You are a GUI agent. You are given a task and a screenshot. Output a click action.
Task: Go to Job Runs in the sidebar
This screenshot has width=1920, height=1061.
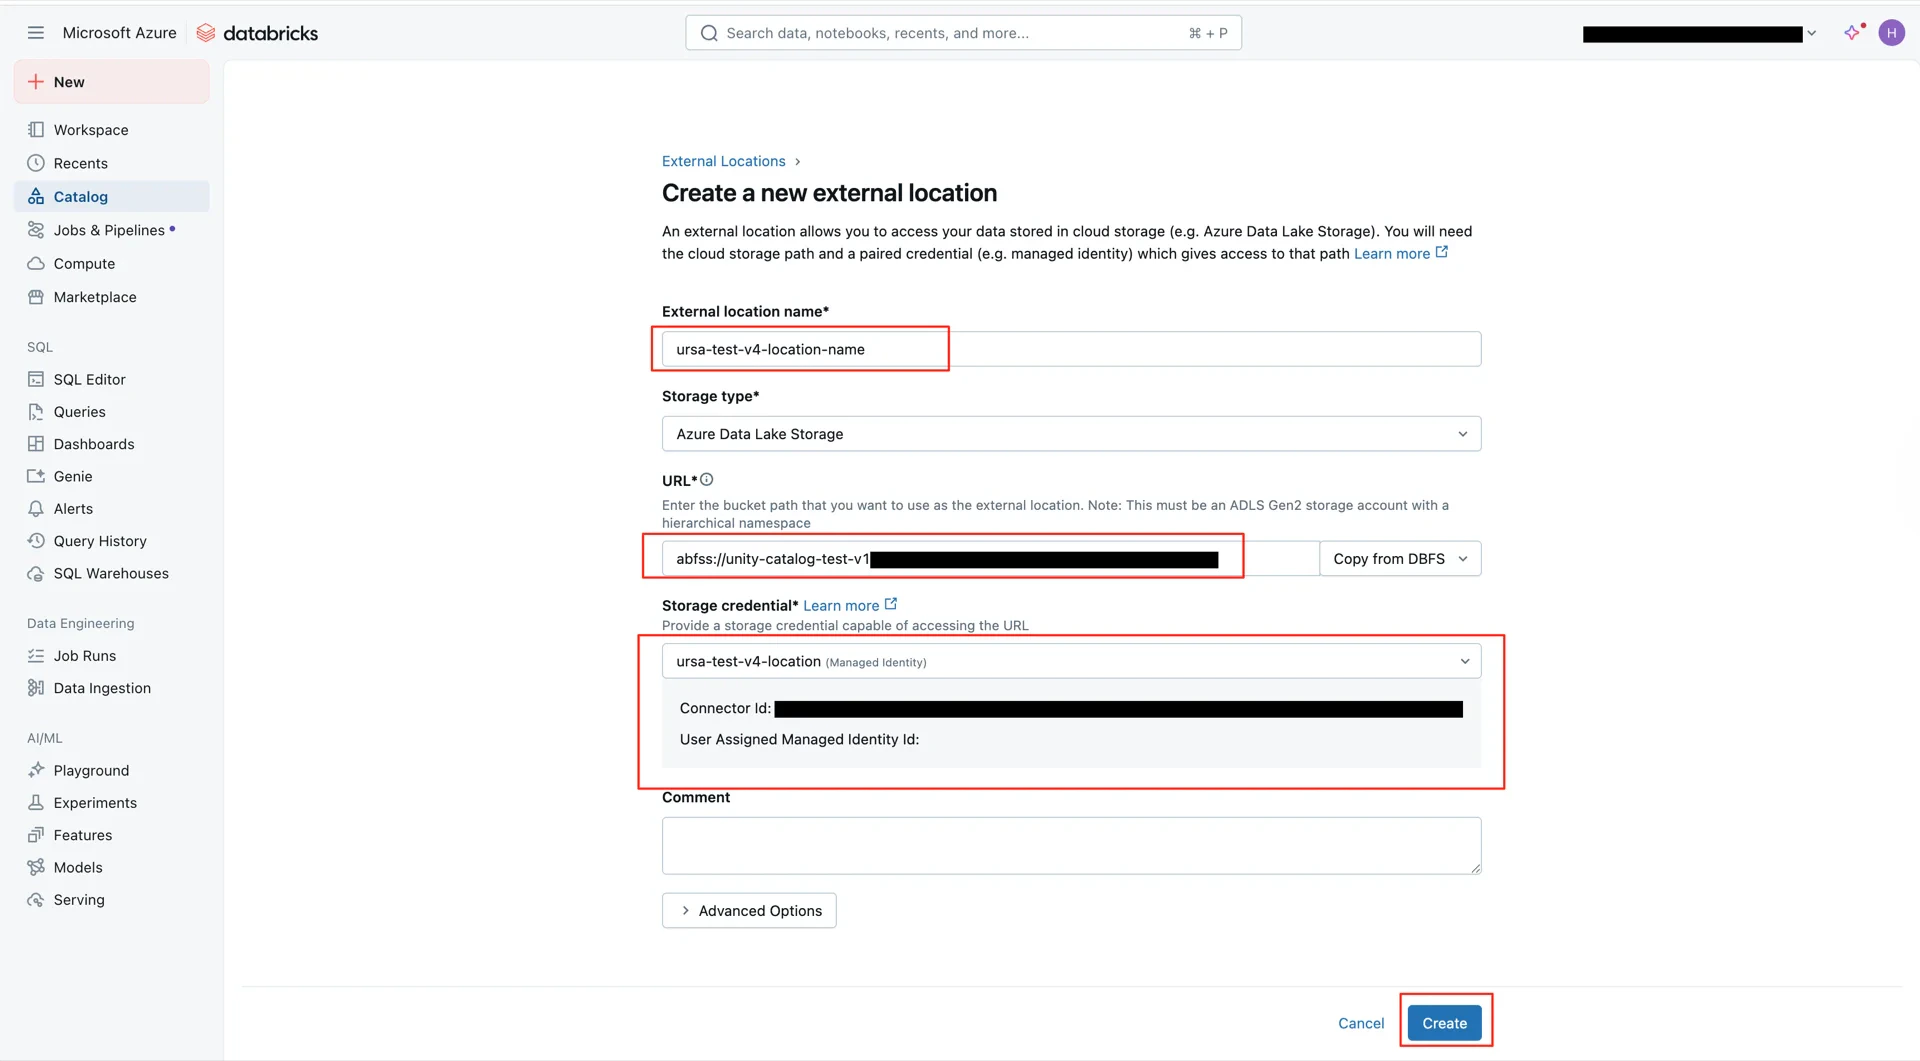(111, 656)
